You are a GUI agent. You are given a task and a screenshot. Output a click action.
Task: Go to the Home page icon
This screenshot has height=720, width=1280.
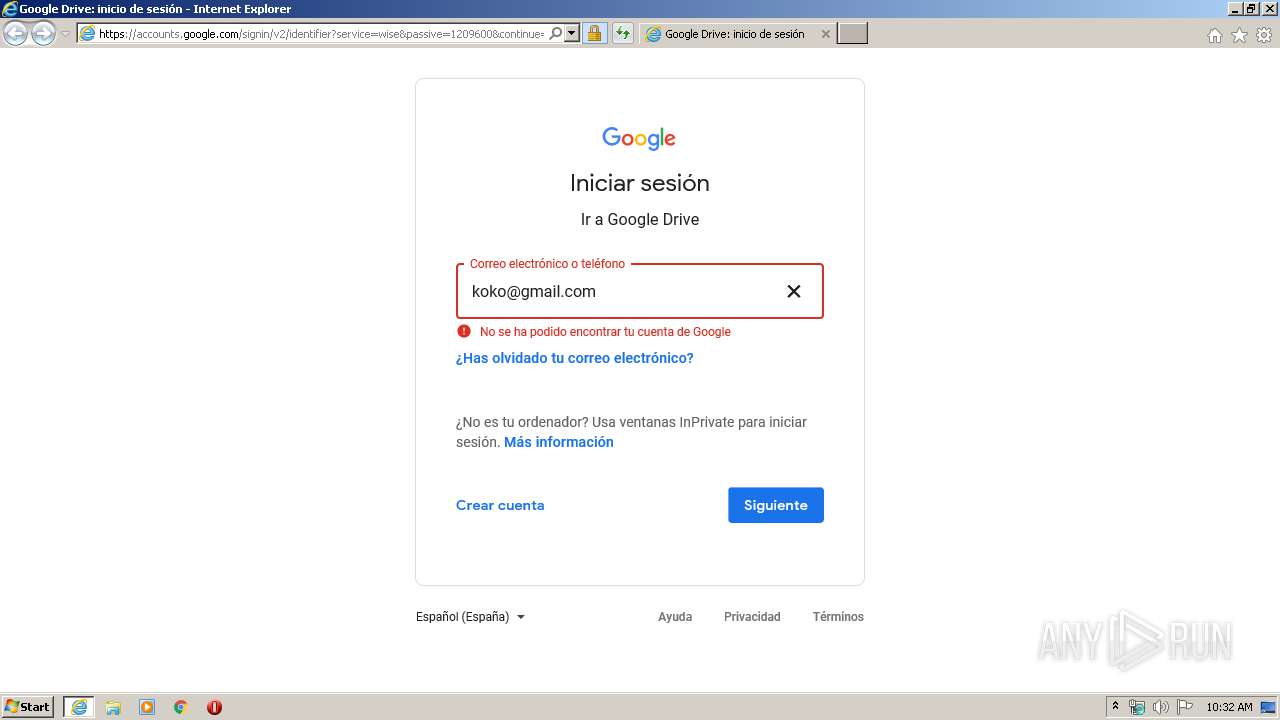(x=1214, y=35)
